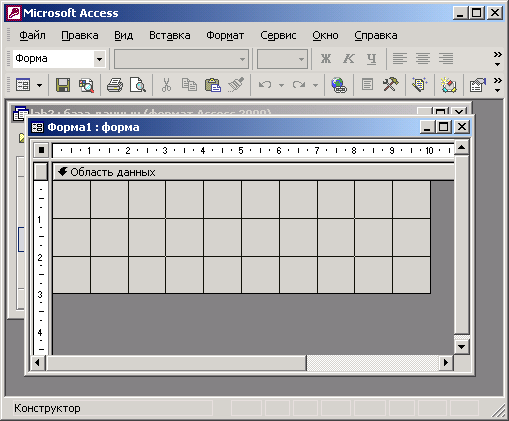This screenshot has height=421, width=509.
Task: Toggle Underline with the Ч button
Action: point(371,59)
